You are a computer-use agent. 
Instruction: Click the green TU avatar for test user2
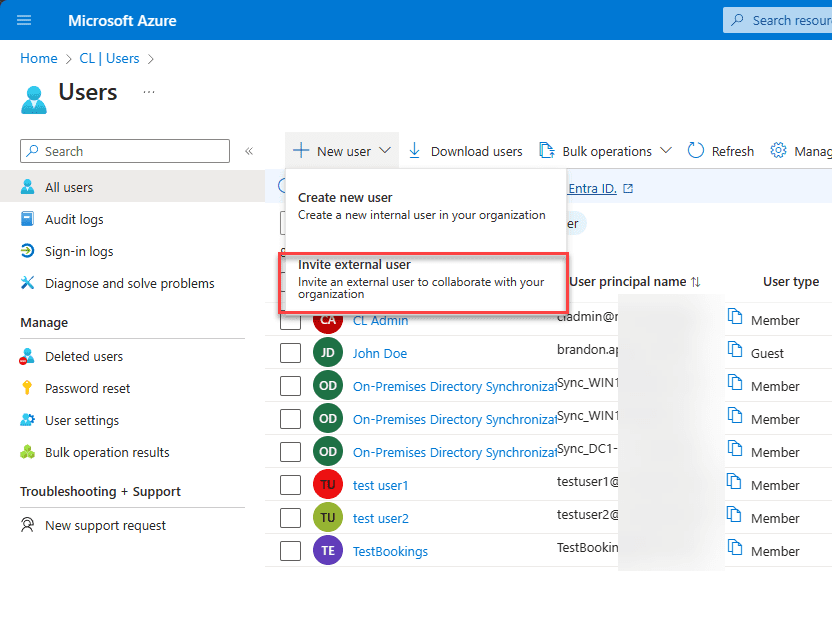click(x=328, y=517)
